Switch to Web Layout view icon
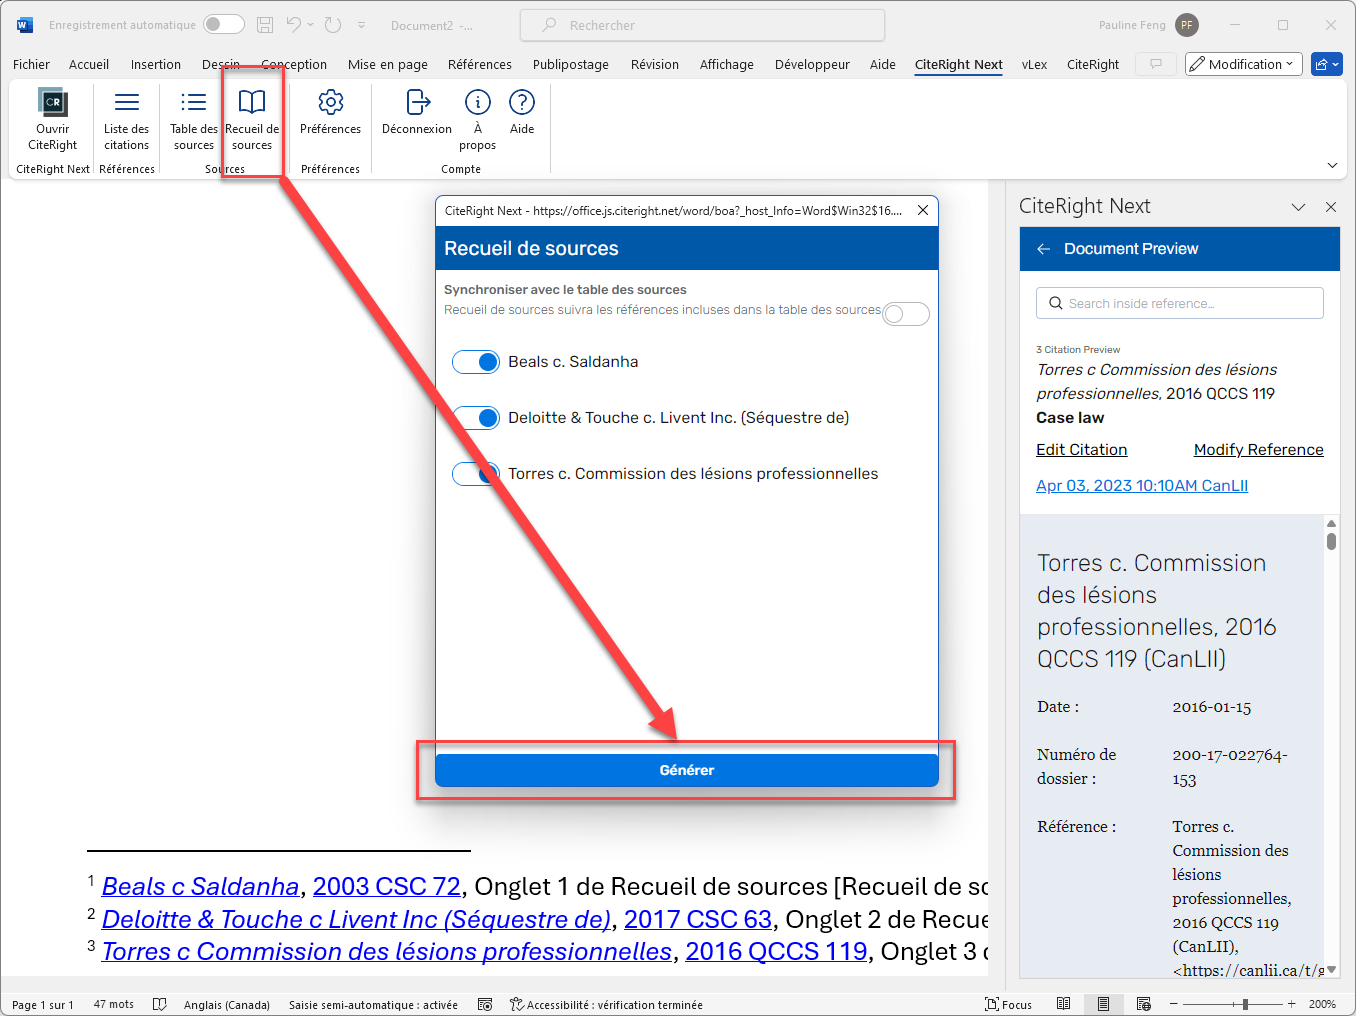This screenshot has height=1016, width=1356. [1144, 1004]
